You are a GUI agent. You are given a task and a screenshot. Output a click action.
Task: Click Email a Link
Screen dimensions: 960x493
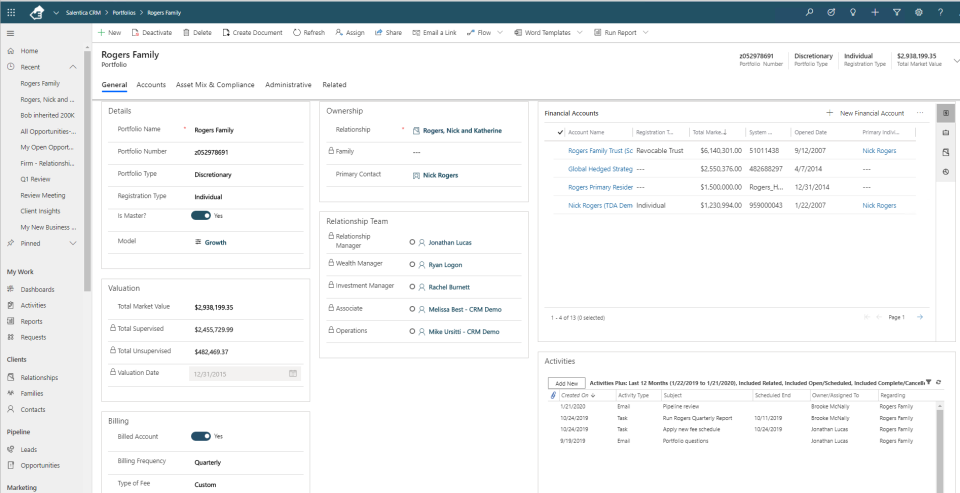coord(435,32)
